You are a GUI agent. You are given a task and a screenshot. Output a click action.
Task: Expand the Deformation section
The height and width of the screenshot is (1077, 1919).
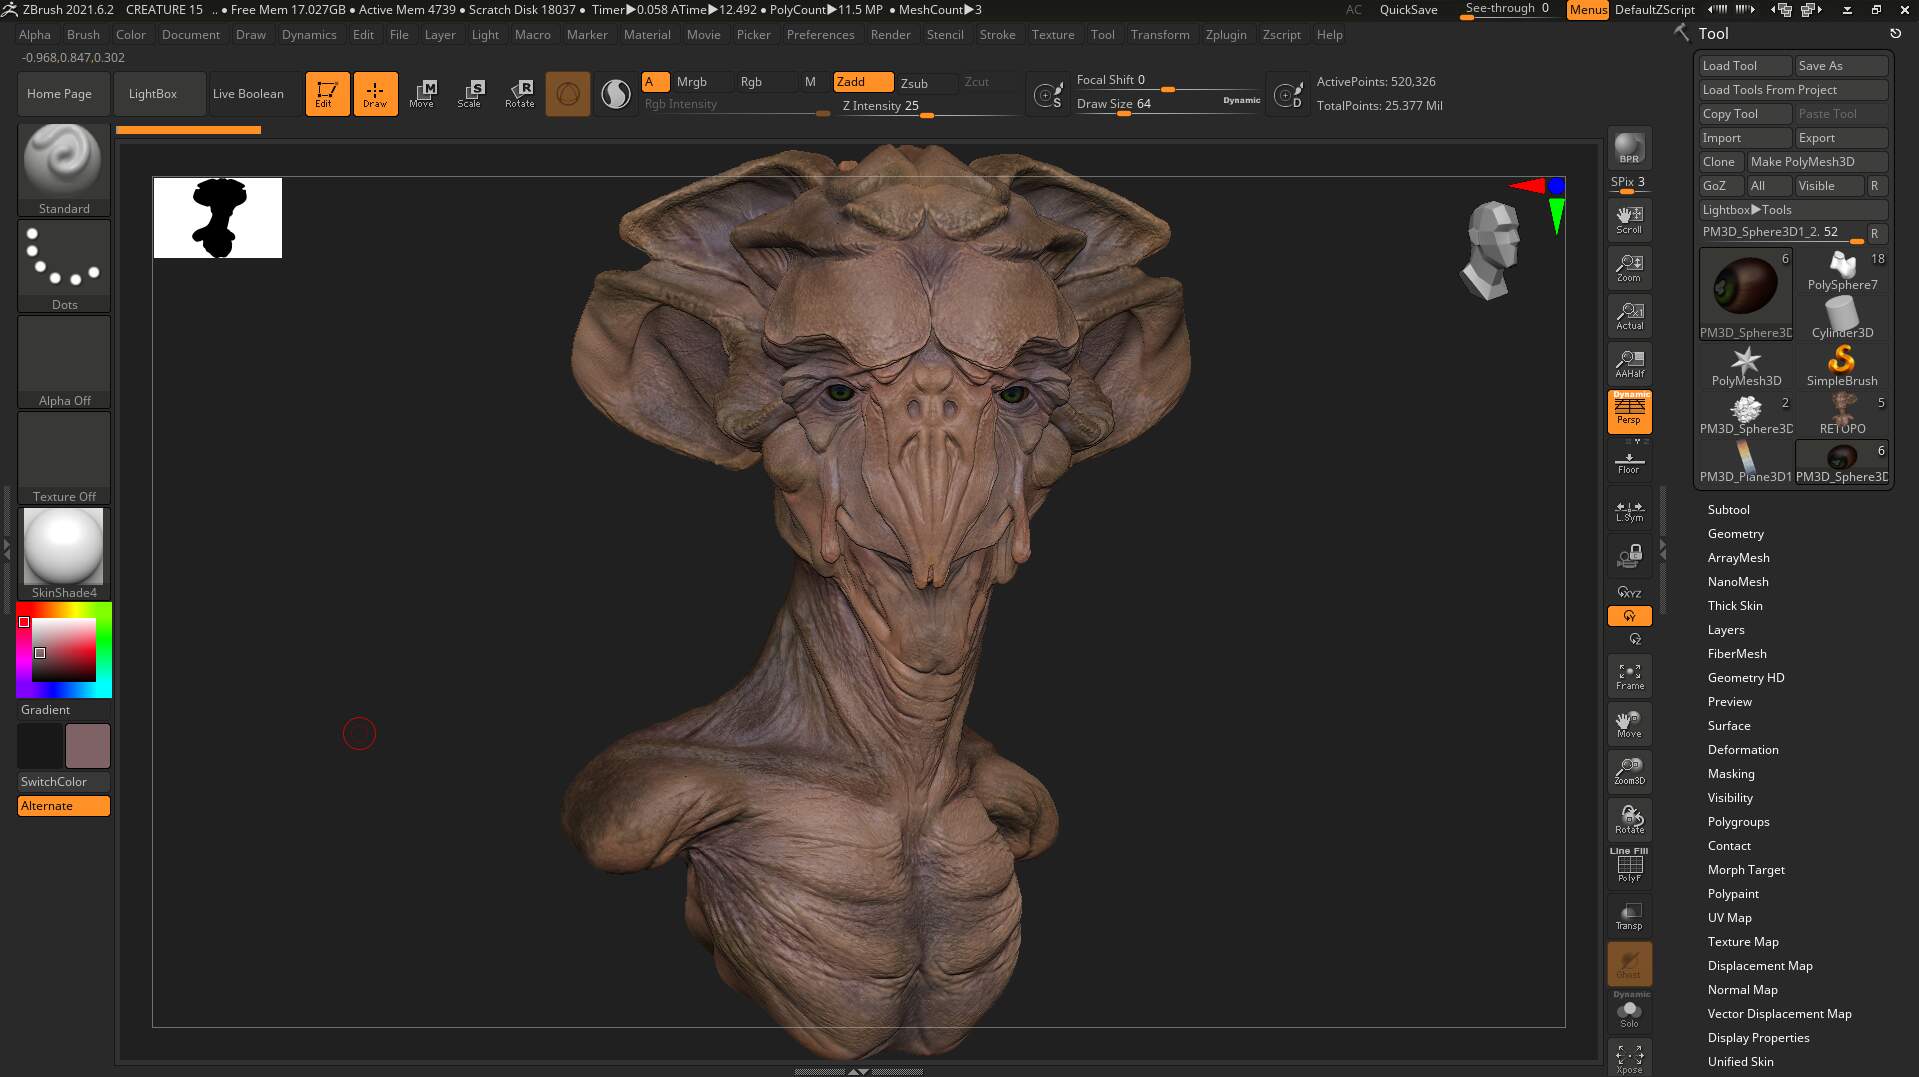click(x=1743, y=750)
